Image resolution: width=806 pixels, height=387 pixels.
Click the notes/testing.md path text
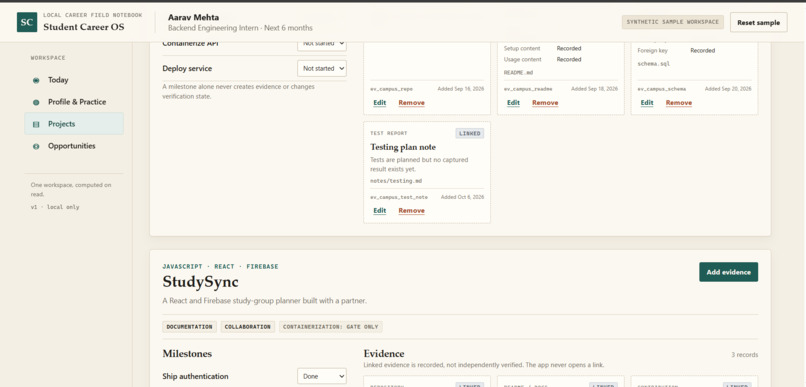396,181
